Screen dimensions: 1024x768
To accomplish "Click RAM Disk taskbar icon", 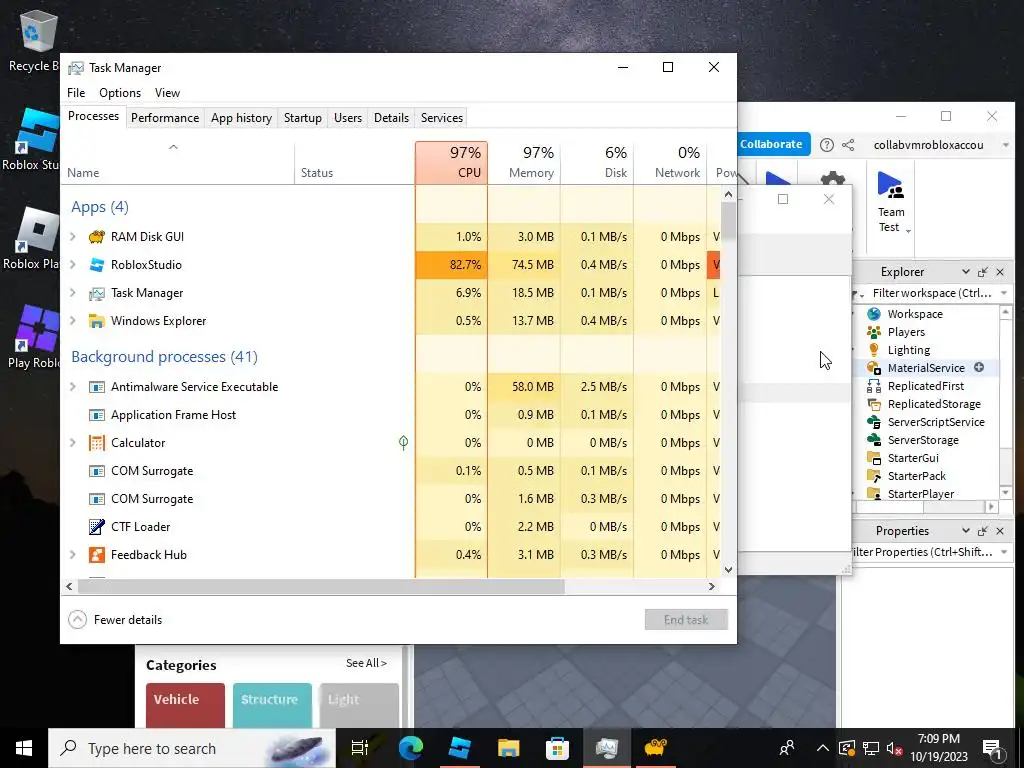I will coord(655,748).
